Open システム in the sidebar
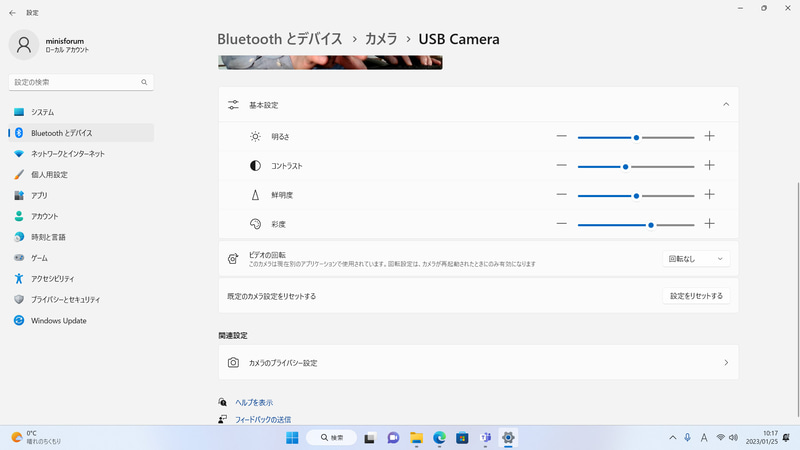The image size is (800, 450). coord(81,112)
